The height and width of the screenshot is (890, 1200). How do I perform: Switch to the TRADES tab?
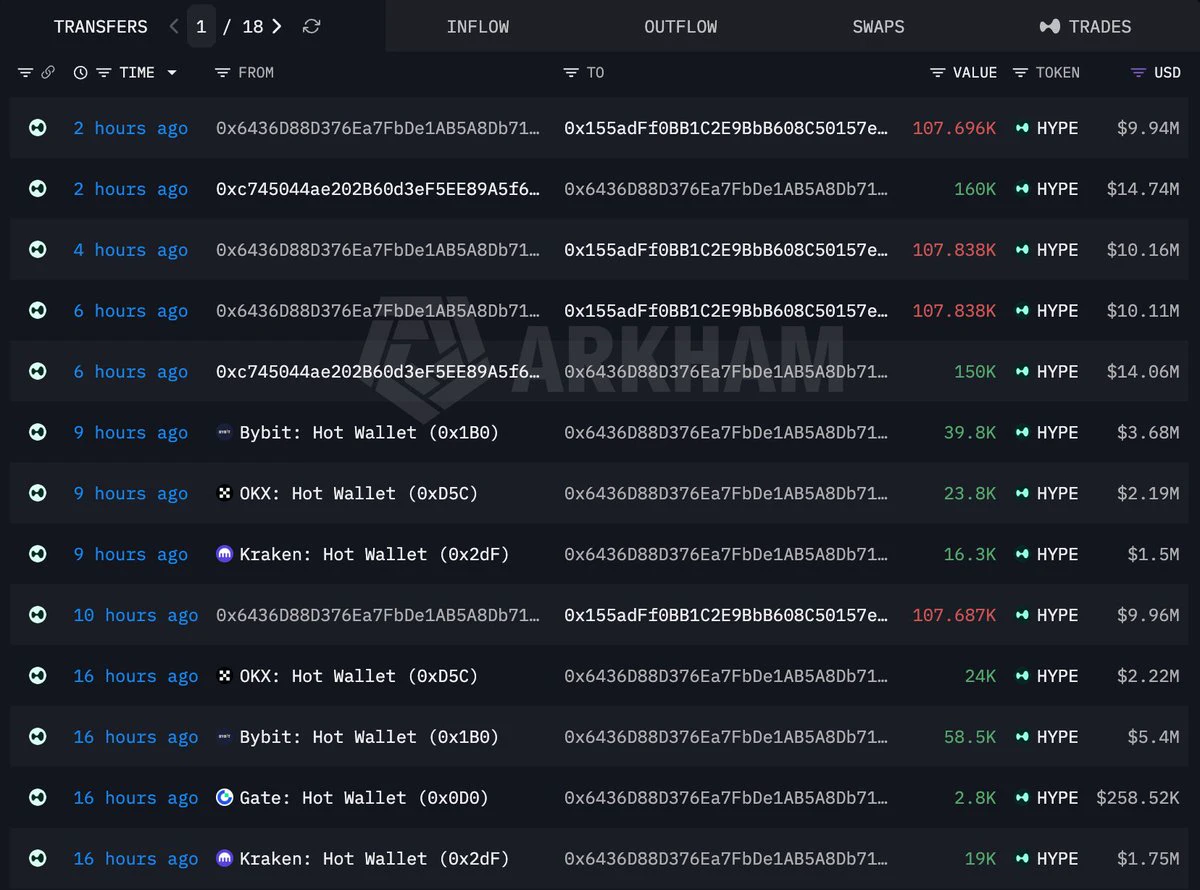[1085, 27]
